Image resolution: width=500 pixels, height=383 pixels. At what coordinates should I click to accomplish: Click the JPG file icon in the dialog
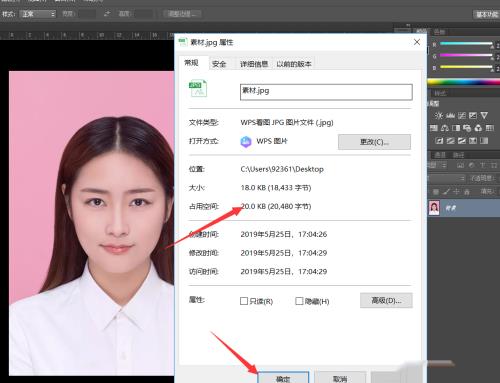[198, 88]
